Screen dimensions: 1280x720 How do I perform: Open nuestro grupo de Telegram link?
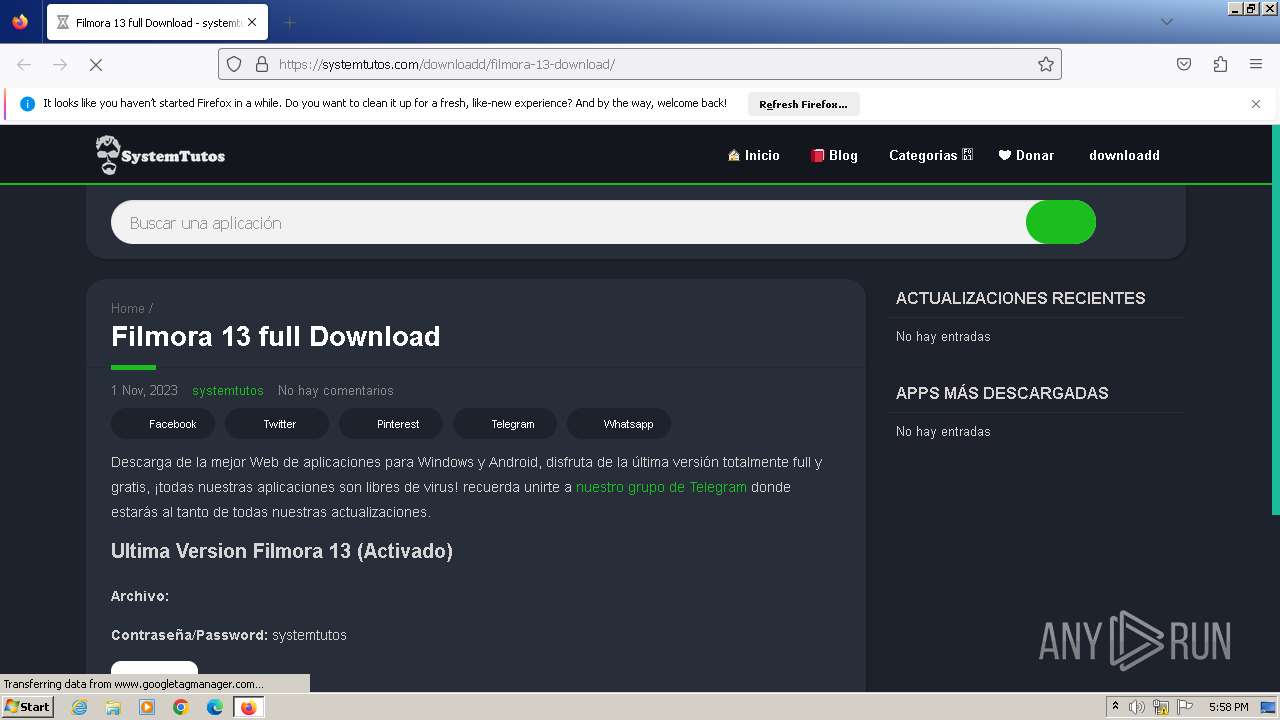[661, 487]
